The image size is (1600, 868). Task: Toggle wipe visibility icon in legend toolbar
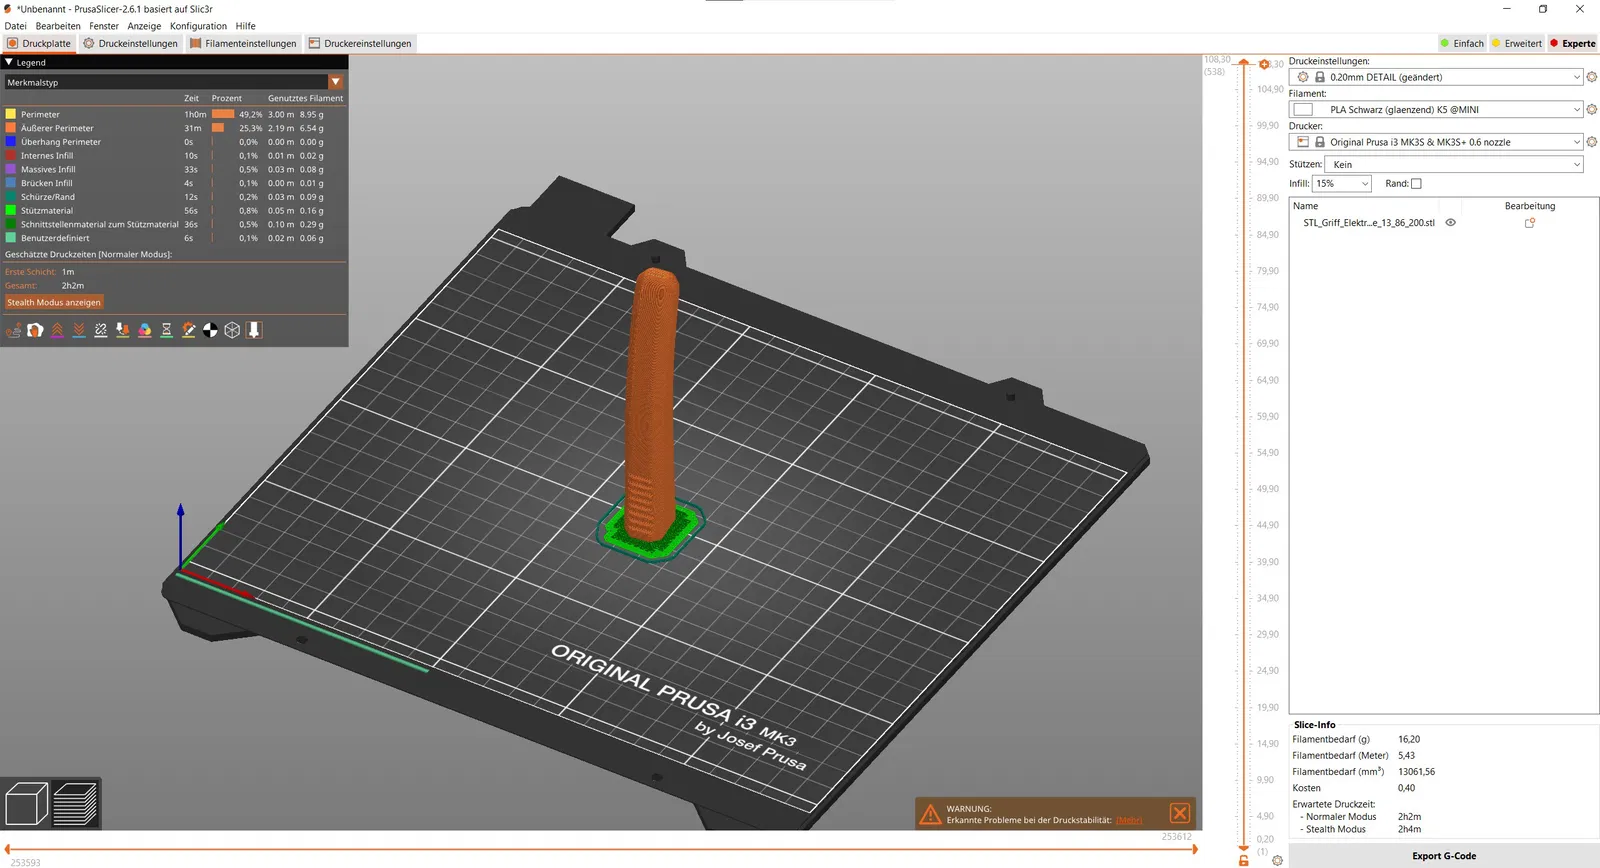[x=35, y=330]
